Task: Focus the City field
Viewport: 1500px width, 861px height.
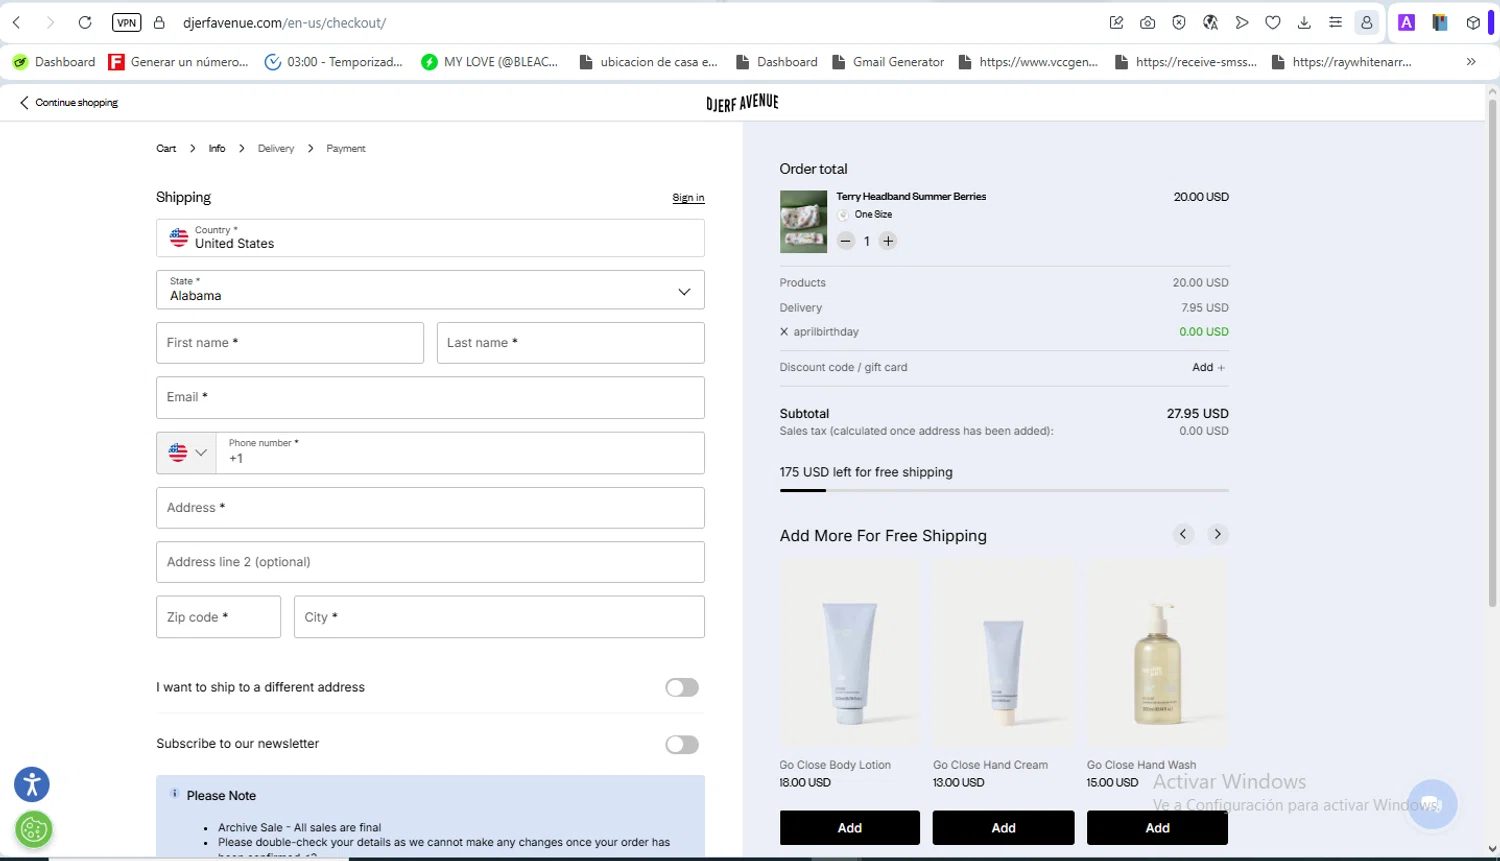Action: (499, 617)
